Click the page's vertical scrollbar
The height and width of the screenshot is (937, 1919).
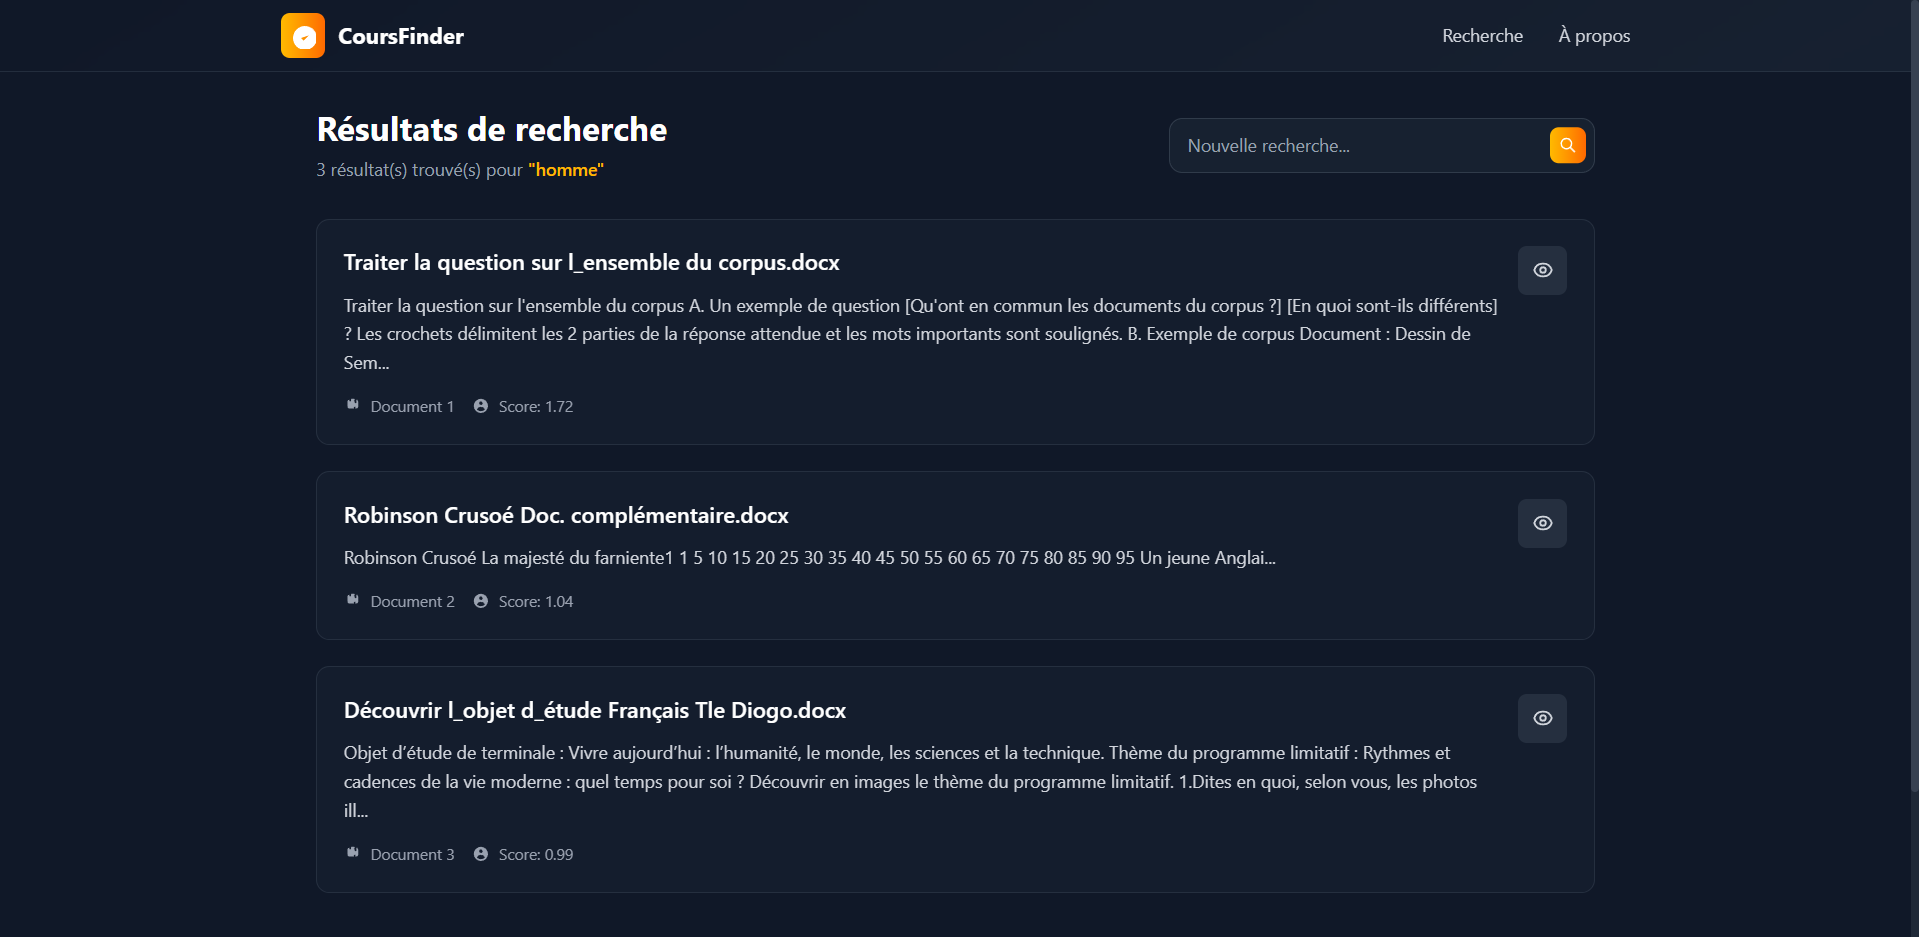click(x=1913, y=400)
